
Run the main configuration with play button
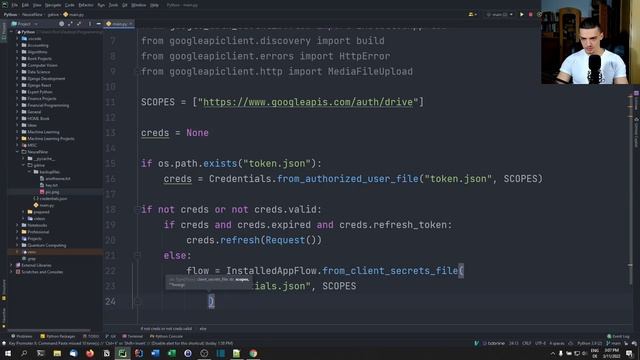521,14
